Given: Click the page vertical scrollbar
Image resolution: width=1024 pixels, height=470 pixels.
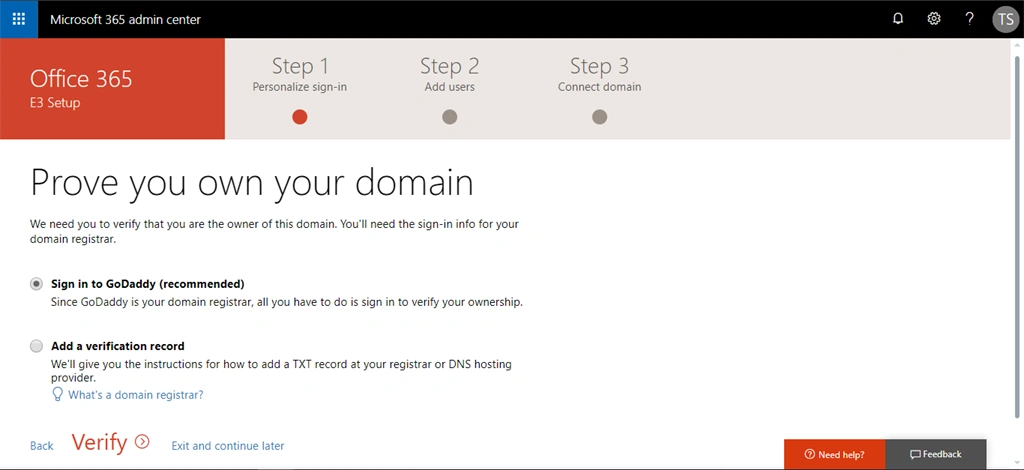Looking at the screenshot, I should (x=1017, y=236).
